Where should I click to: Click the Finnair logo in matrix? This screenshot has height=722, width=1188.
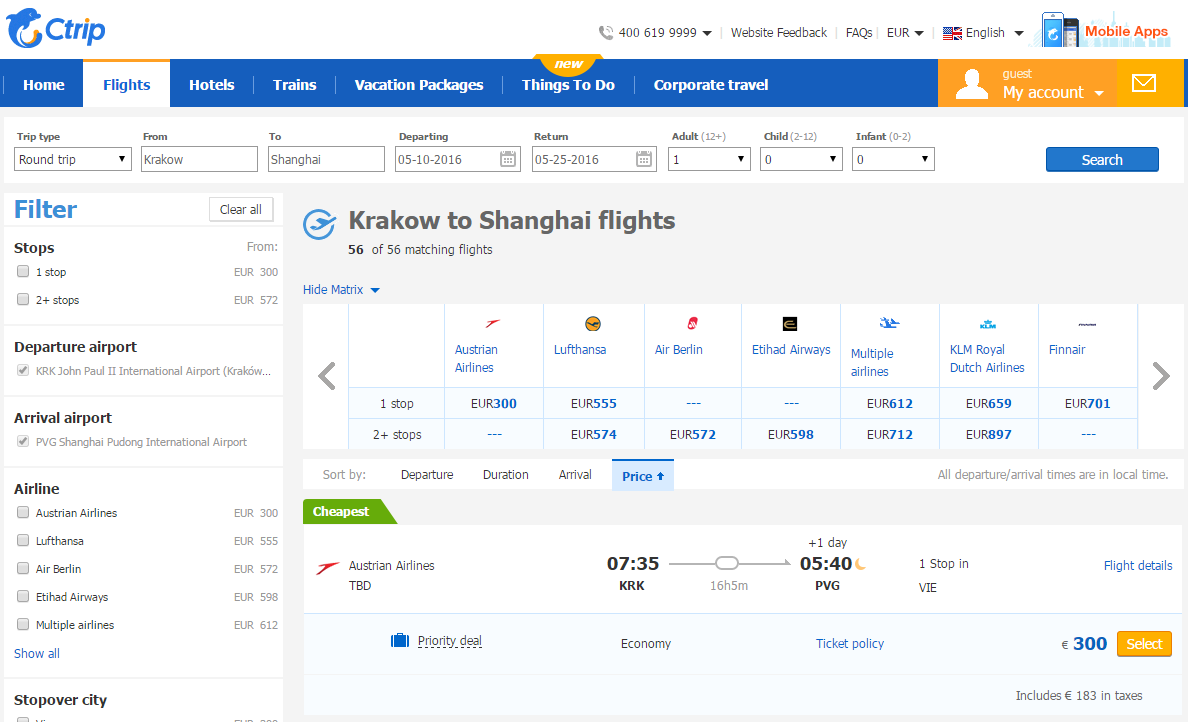click(x=1086, y=324)
